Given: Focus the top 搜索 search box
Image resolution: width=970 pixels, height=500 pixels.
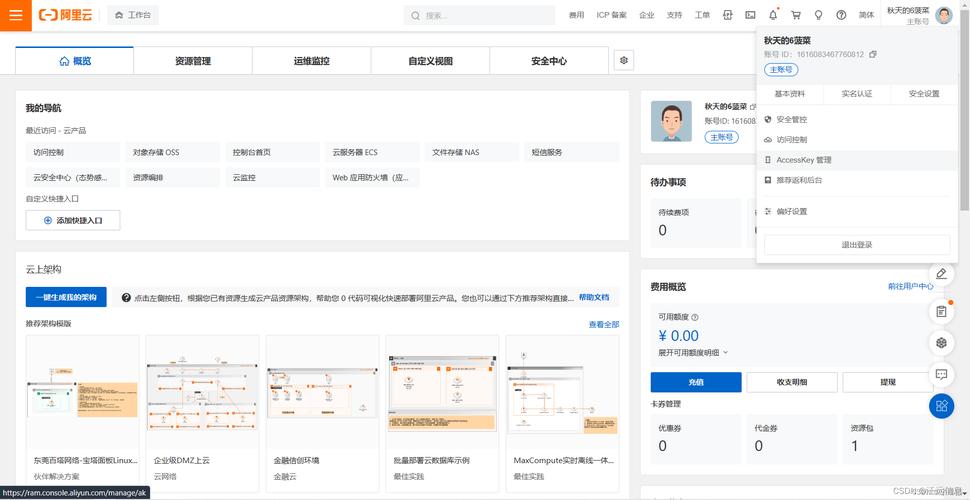Looking at the screenshot, I should click(479, 15).
